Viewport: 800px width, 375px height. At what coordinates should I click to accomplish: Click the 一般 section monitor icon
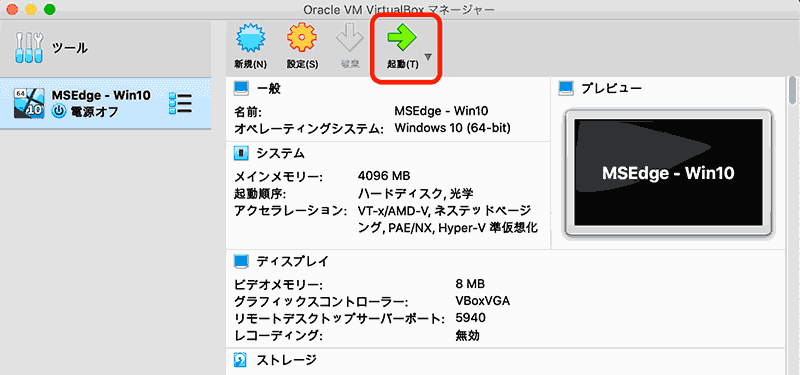click(x=241, y=89)
